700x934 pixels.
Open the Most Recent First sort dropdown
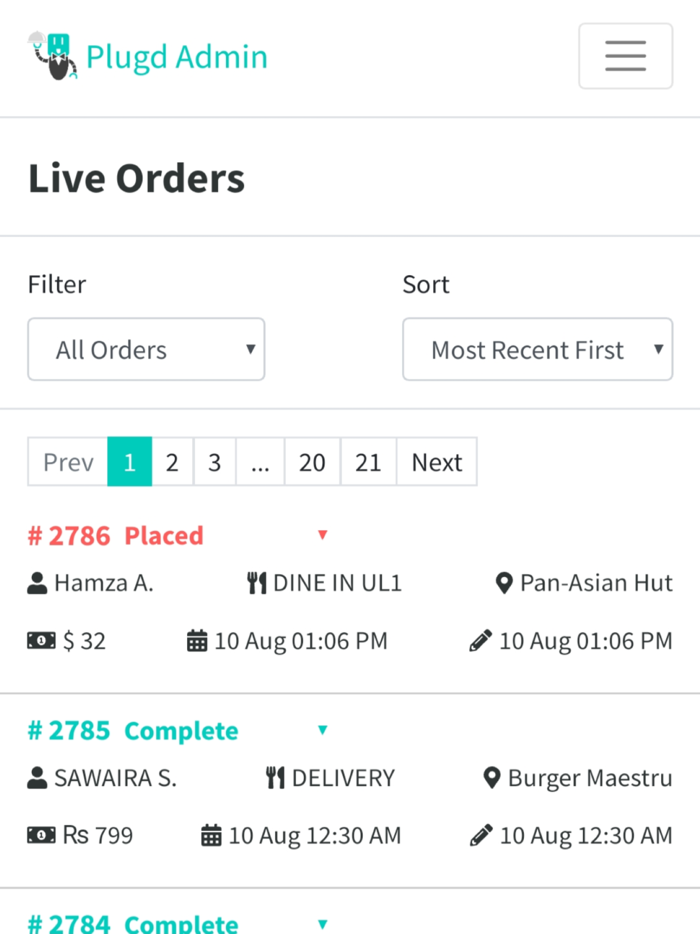point(537,349)
